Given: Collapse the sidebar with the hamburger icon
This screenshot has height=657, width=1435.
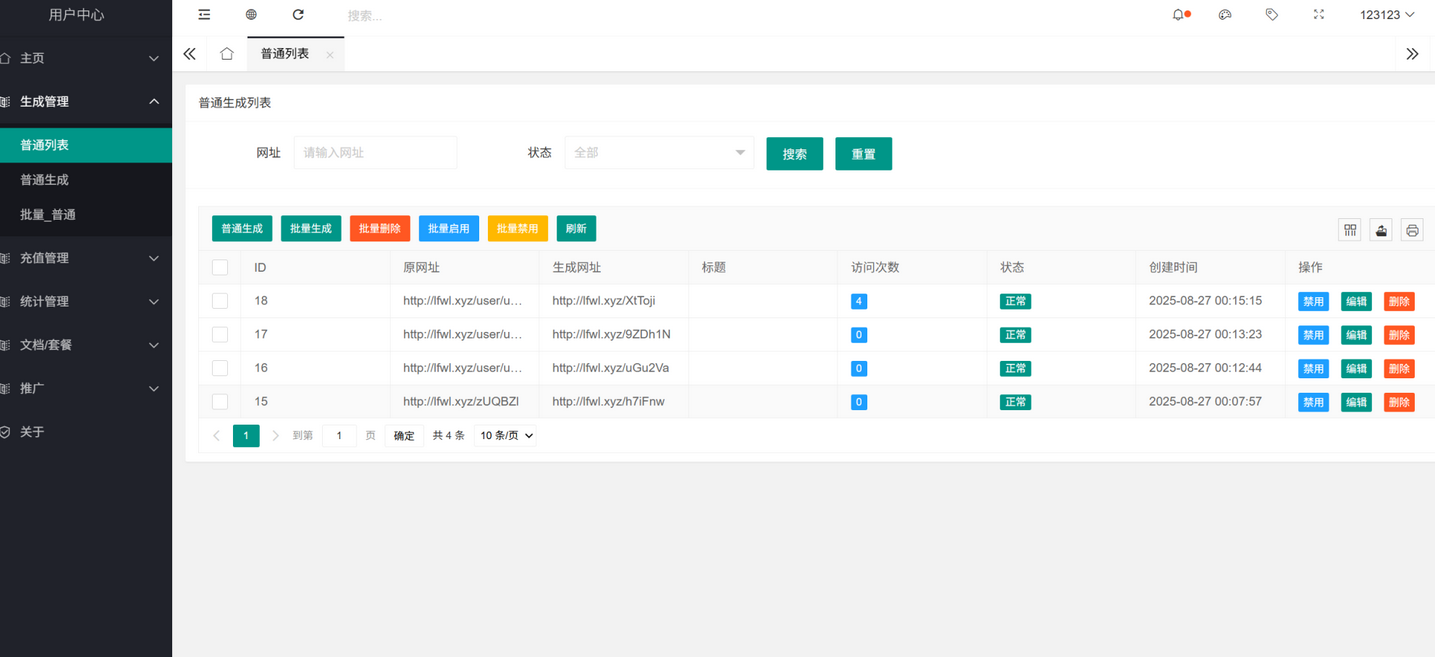Looking at the screenshot, I should click(x=204, y=14).
